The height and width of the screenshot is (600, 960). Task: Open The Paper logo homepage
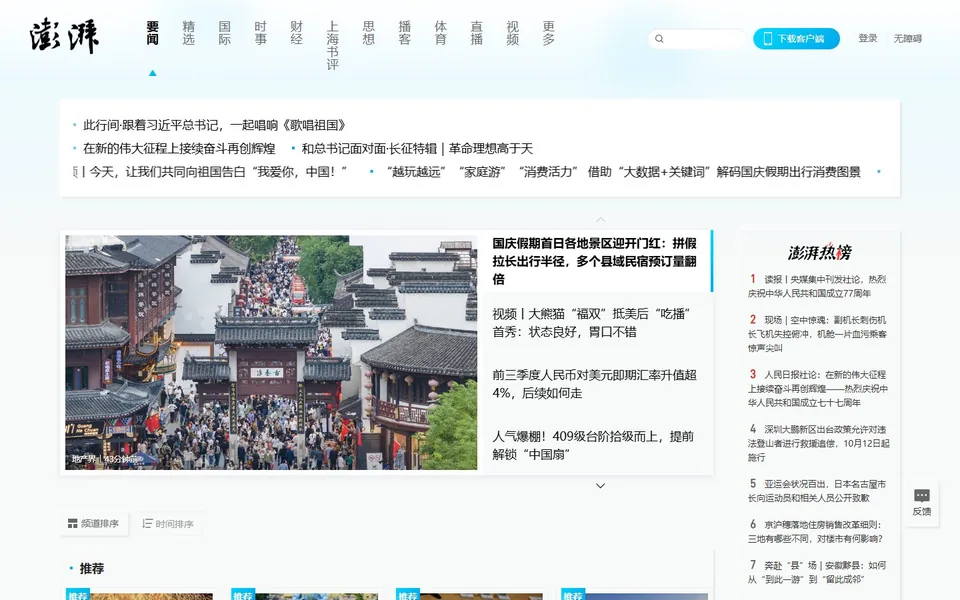pyautogui.click(x=64, y=36)
